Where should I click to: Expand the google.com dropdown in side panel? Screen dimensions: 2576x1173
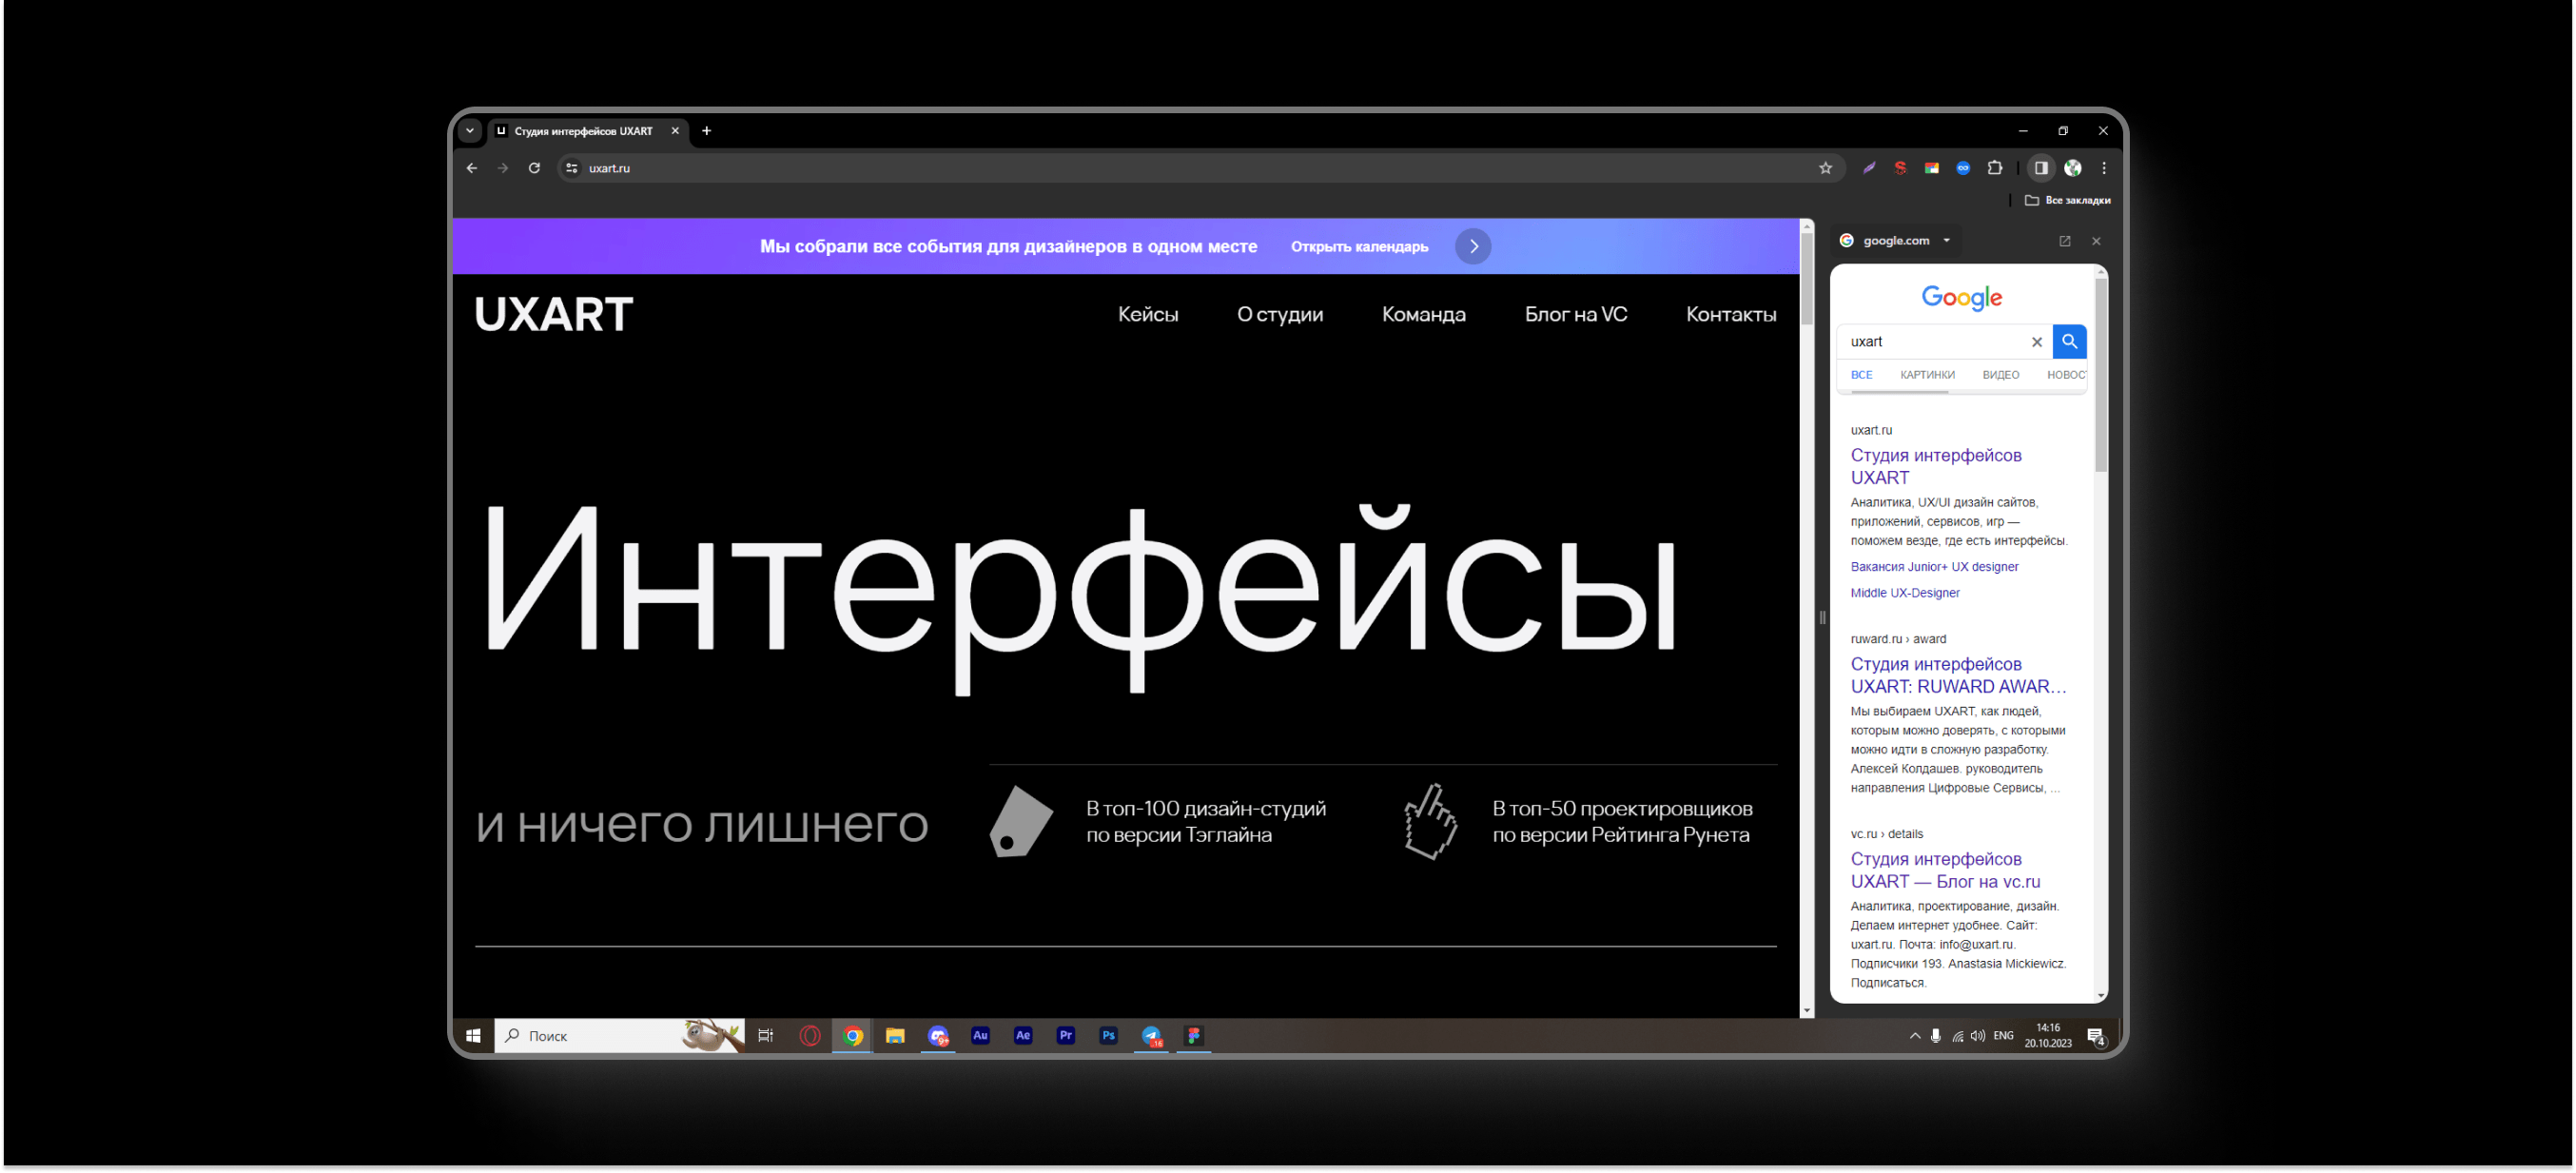1947,240
